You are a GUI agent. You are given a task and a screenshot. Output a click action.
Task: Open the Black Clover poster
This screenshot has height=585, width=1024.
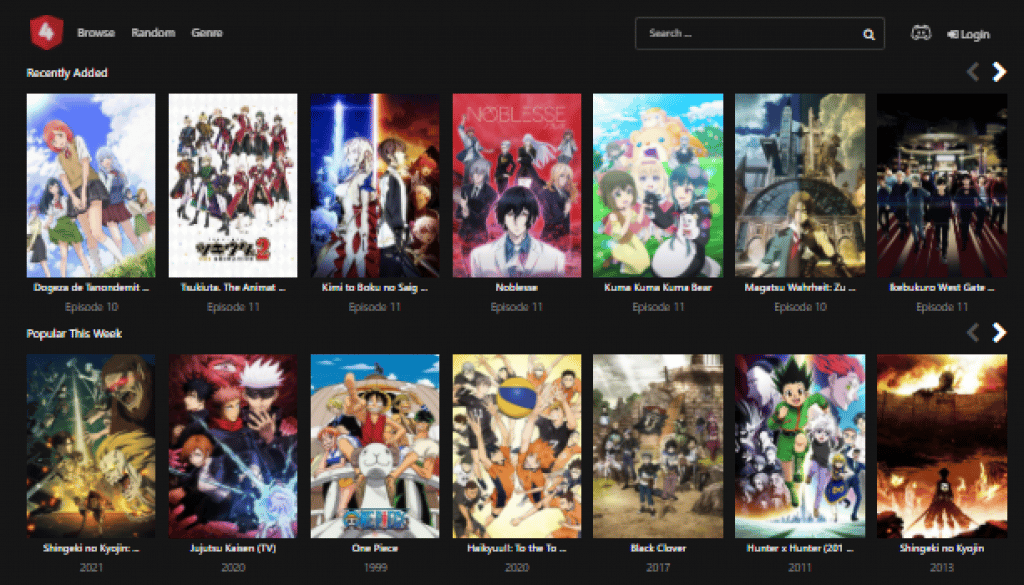tap(658, 446)
